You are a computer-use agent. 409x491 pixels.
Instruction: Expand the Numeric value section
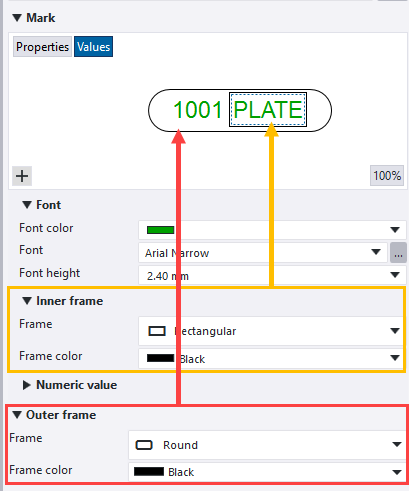point(26,385)
